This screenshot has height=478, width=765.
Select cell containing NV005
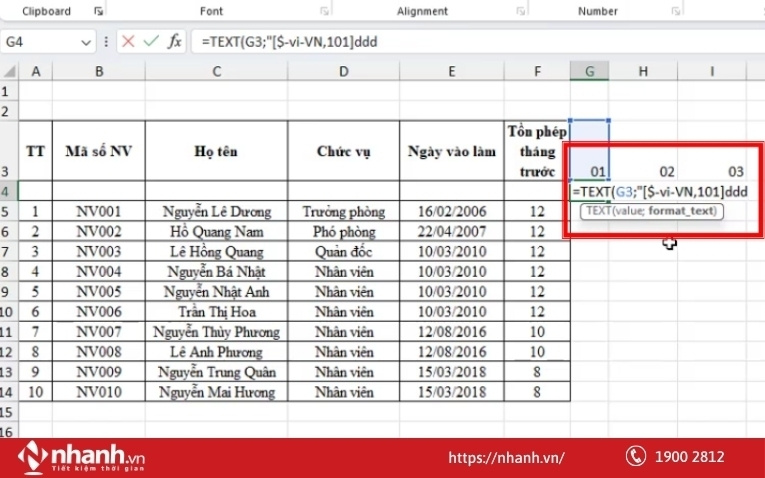point(99,292)
